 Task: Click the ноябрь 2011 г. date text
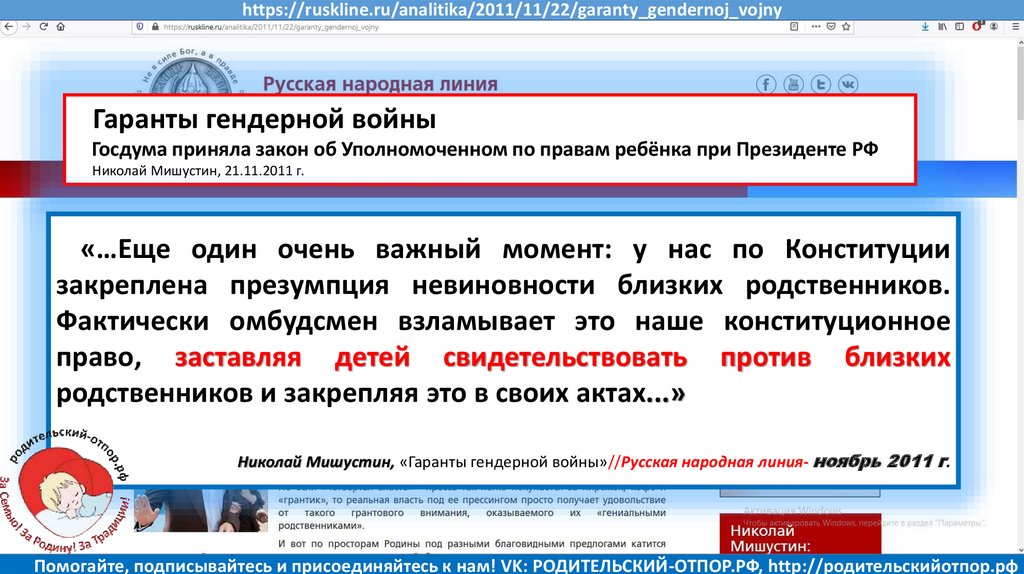(882, 461)
